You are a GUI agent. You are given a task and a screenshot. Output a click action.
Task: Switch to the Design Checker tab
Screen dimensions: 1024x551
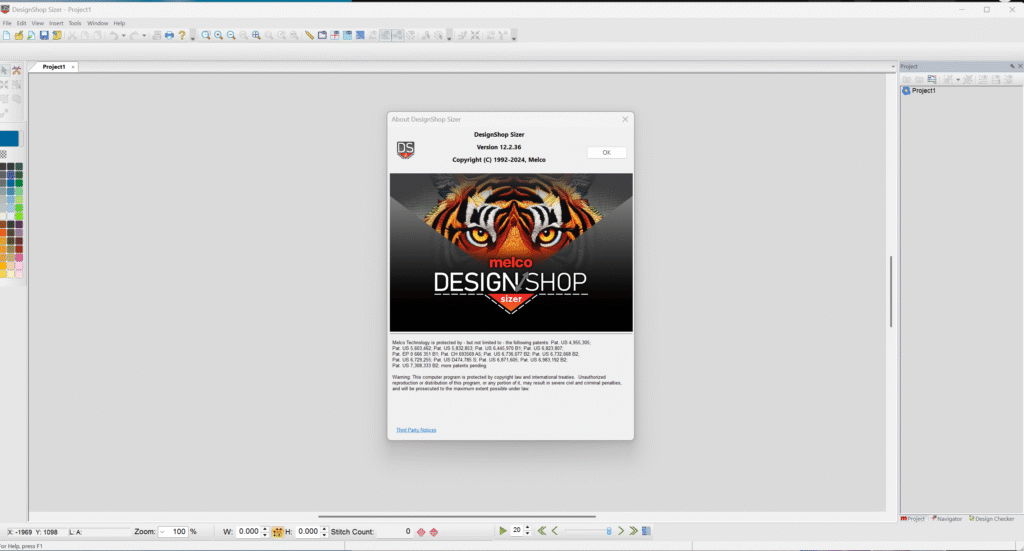pyautogui.click(x=991, y=518)
